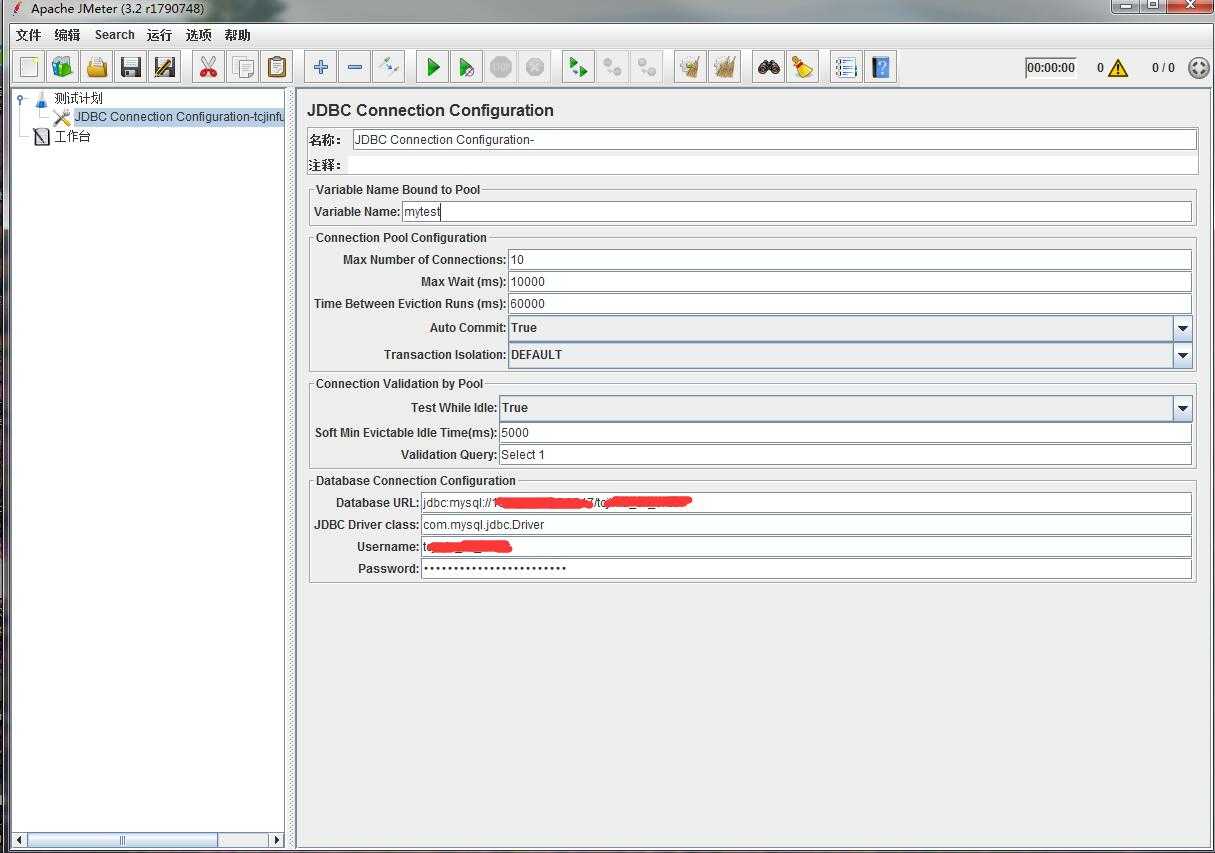Screen dimensions: 1215x853
Task: Select JDBC Connection Configuration tree node
Action: tap(179, 117)
